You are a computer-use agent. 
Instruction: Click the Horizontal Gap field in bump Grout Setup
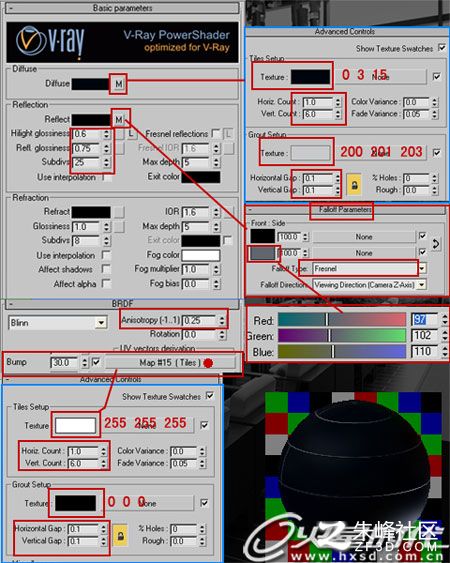pos(83,529)
